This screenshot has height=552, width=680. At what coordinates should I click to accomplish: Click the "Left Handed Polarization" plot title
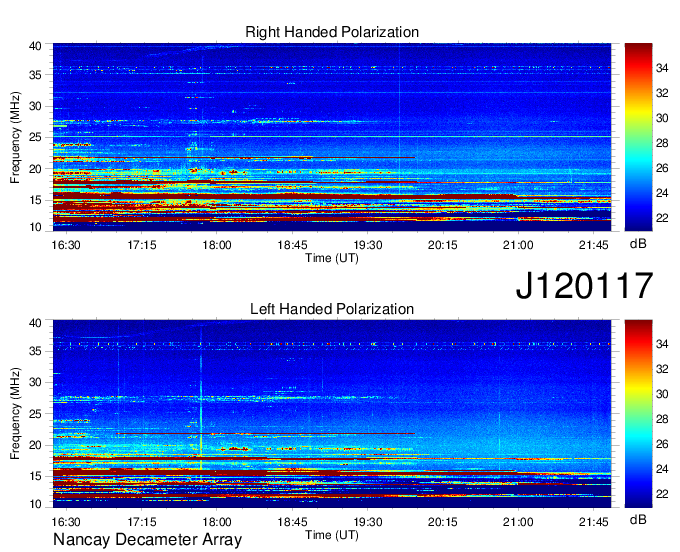coord(332,309)
